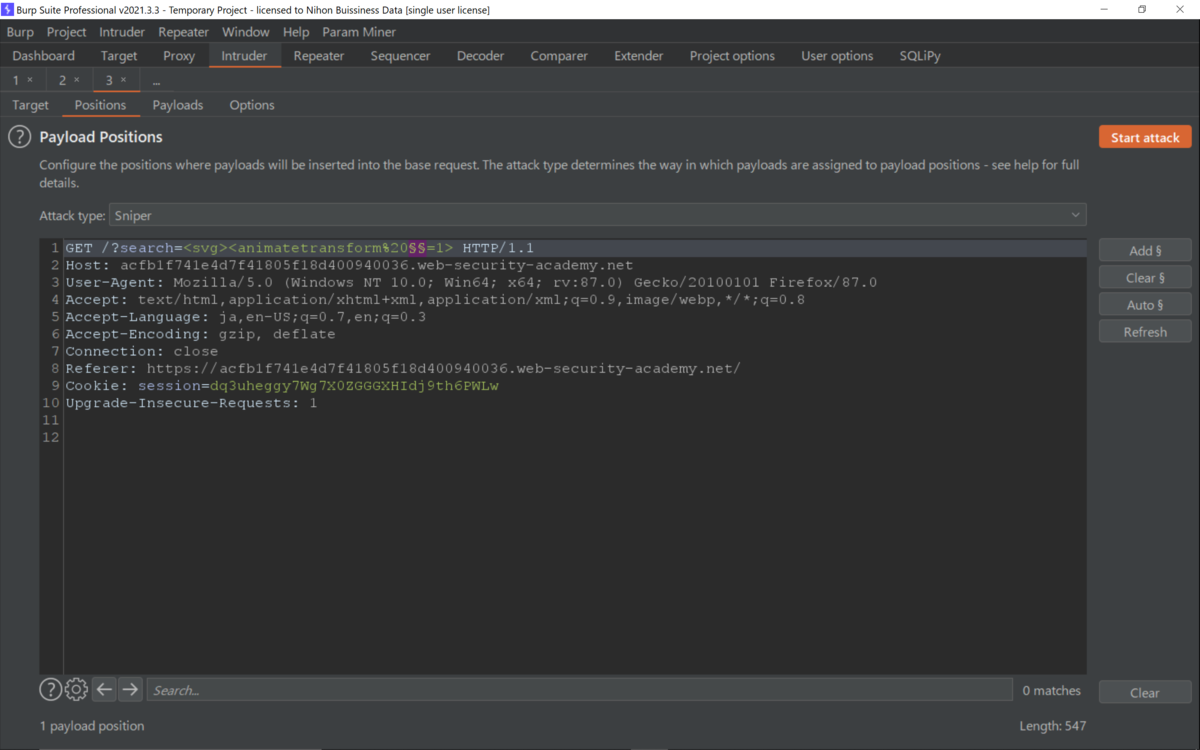Switch to the Decoder tab
The width and height of the screenshot is (1200, 750).
[481, 56]
